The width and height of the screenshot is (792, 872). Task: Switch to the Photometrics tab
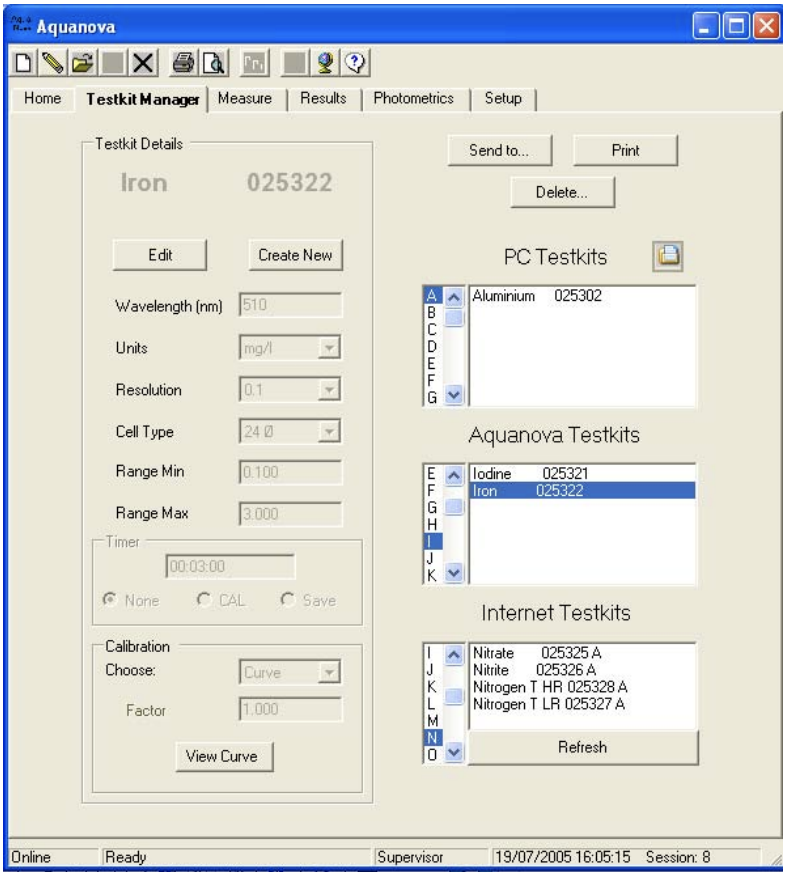pos(413,98)
